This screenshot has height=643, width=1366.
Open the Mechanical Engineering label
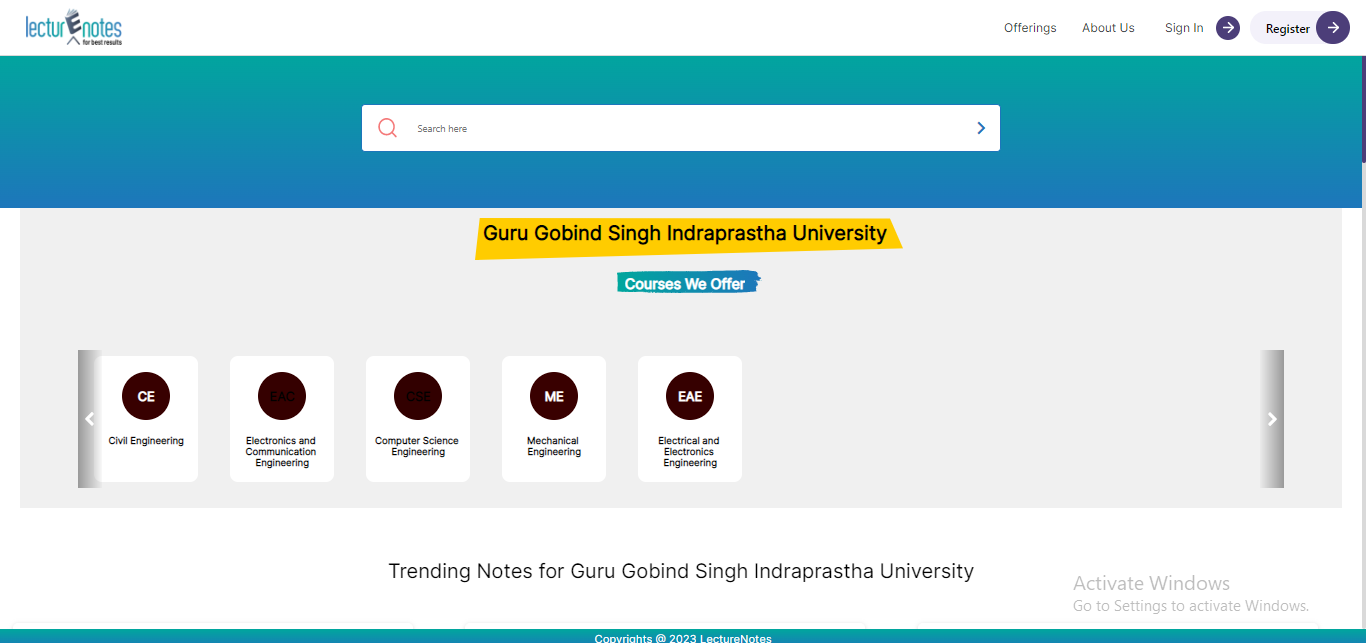click(554, 446)
